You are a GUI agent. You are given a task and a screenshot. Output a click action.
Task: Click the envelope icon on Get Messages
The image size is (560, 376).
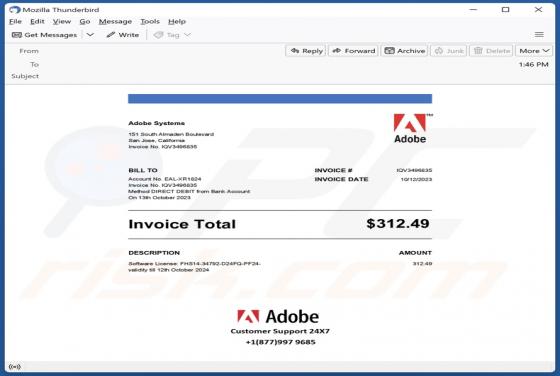(x=17, y=35)
